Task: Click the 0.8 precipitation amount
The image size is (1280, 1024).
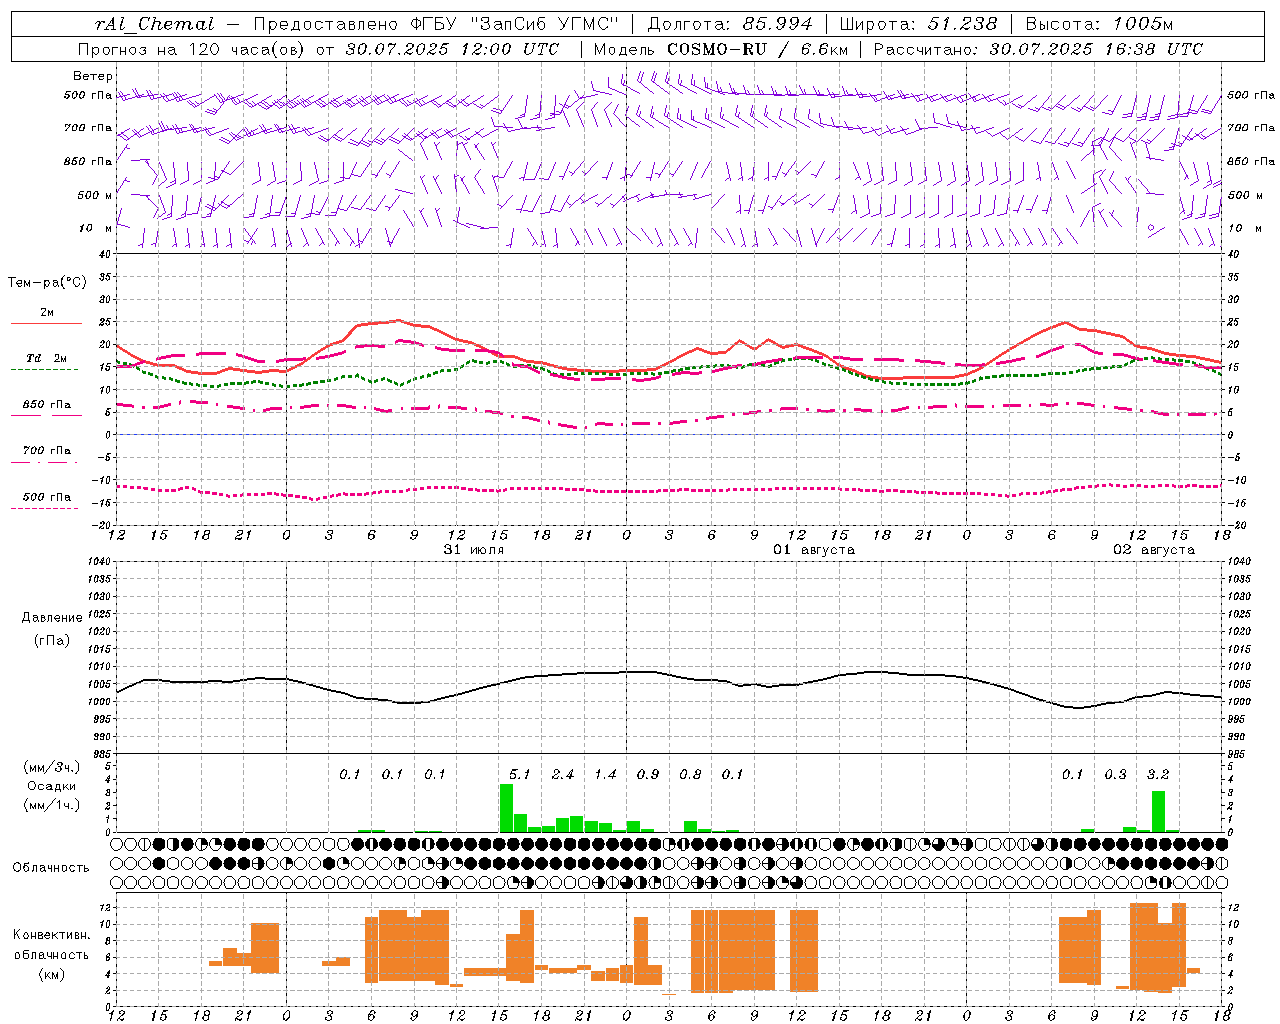Action: tap(690, 775)
